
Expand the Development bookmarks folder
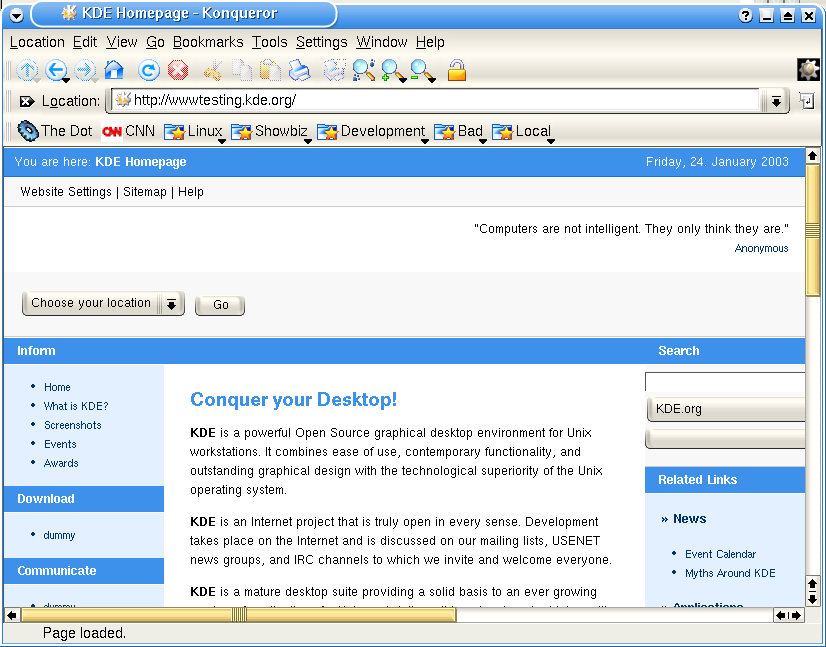click(x=373, y=131)
